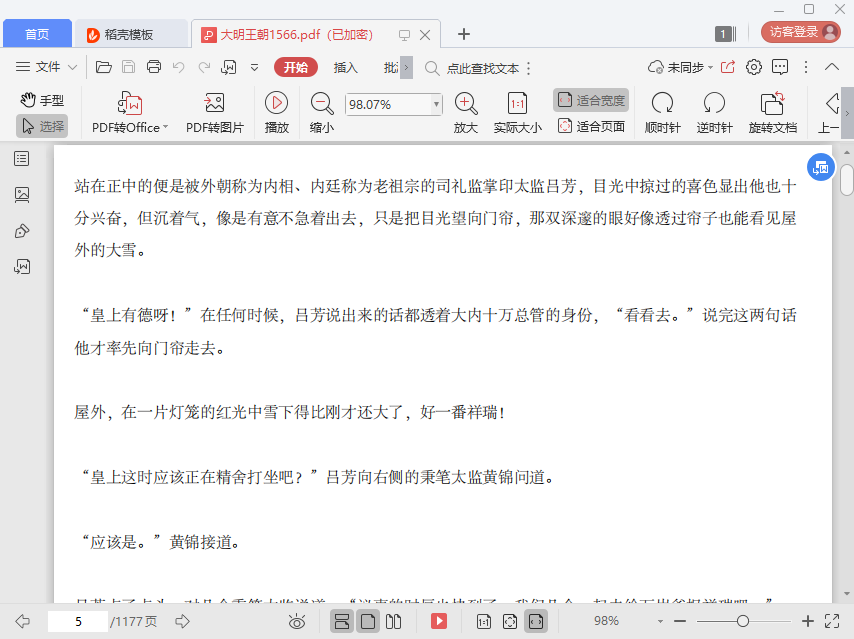Click the red play button in status bar

click(439, 621)
